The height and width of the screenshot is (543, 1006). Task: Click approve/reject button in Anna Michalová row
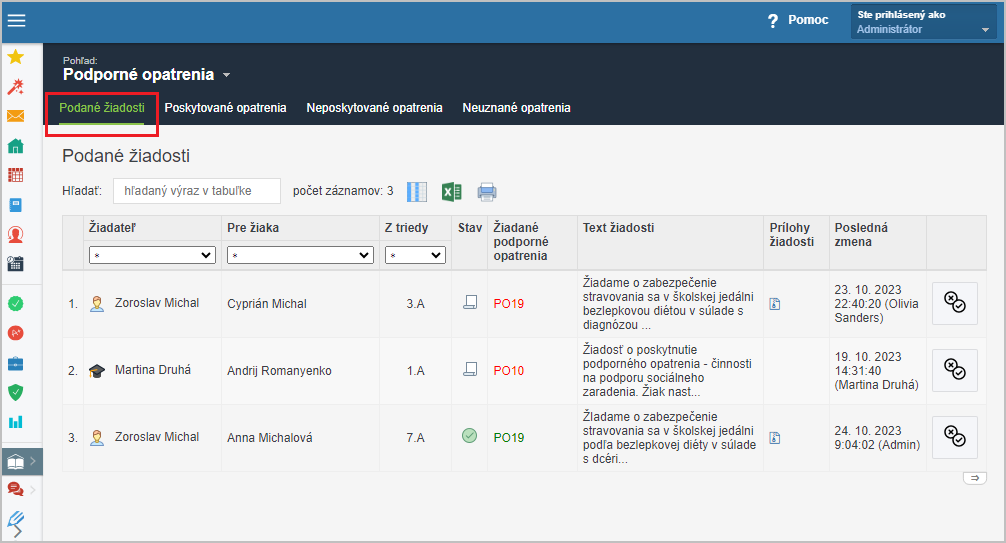point(955,437)
